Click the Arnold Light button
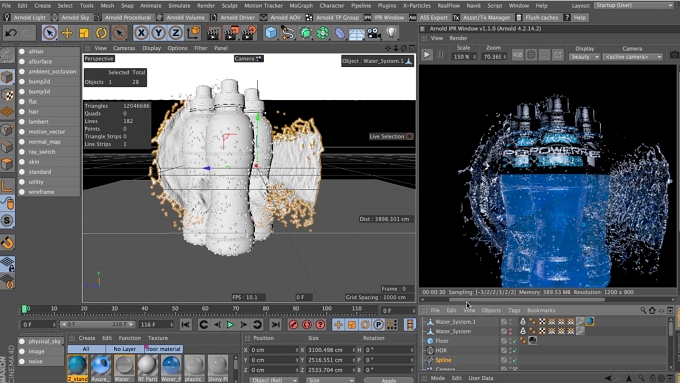The image size is (680, 383). point(25,18)
